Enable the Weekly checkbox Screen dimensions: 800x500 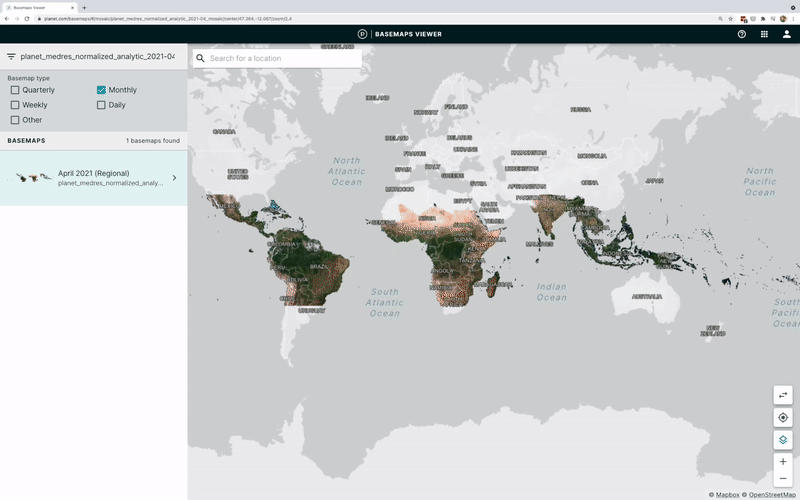coord(15,105)
